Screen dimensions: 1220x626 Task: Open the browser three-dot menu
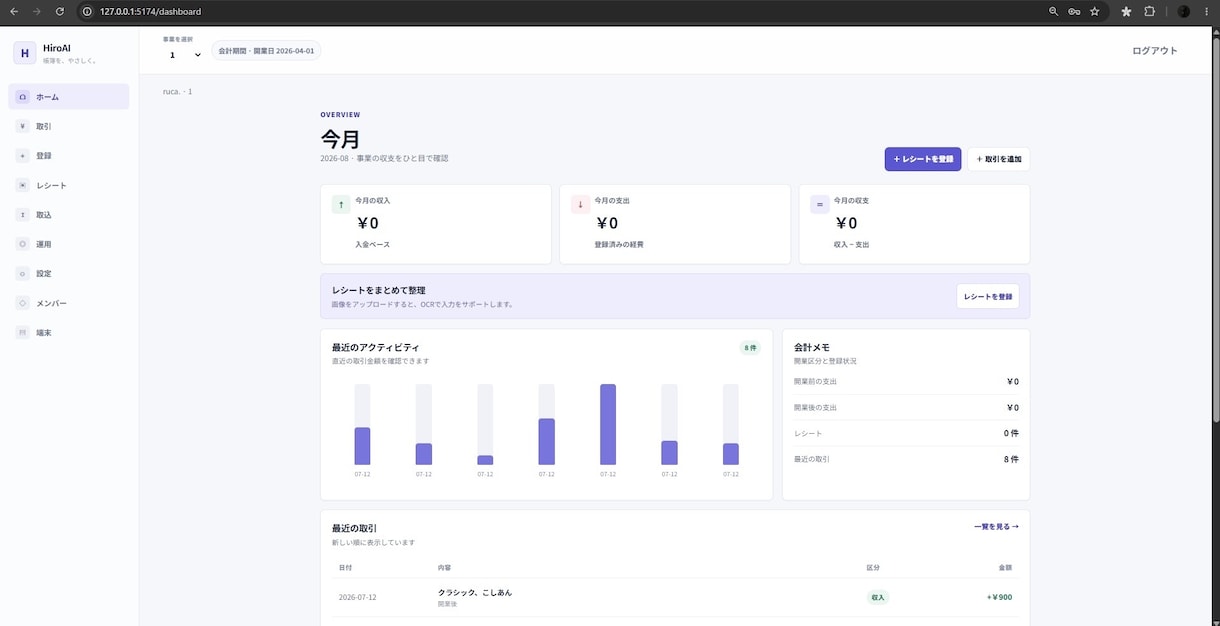point(1206,11)
